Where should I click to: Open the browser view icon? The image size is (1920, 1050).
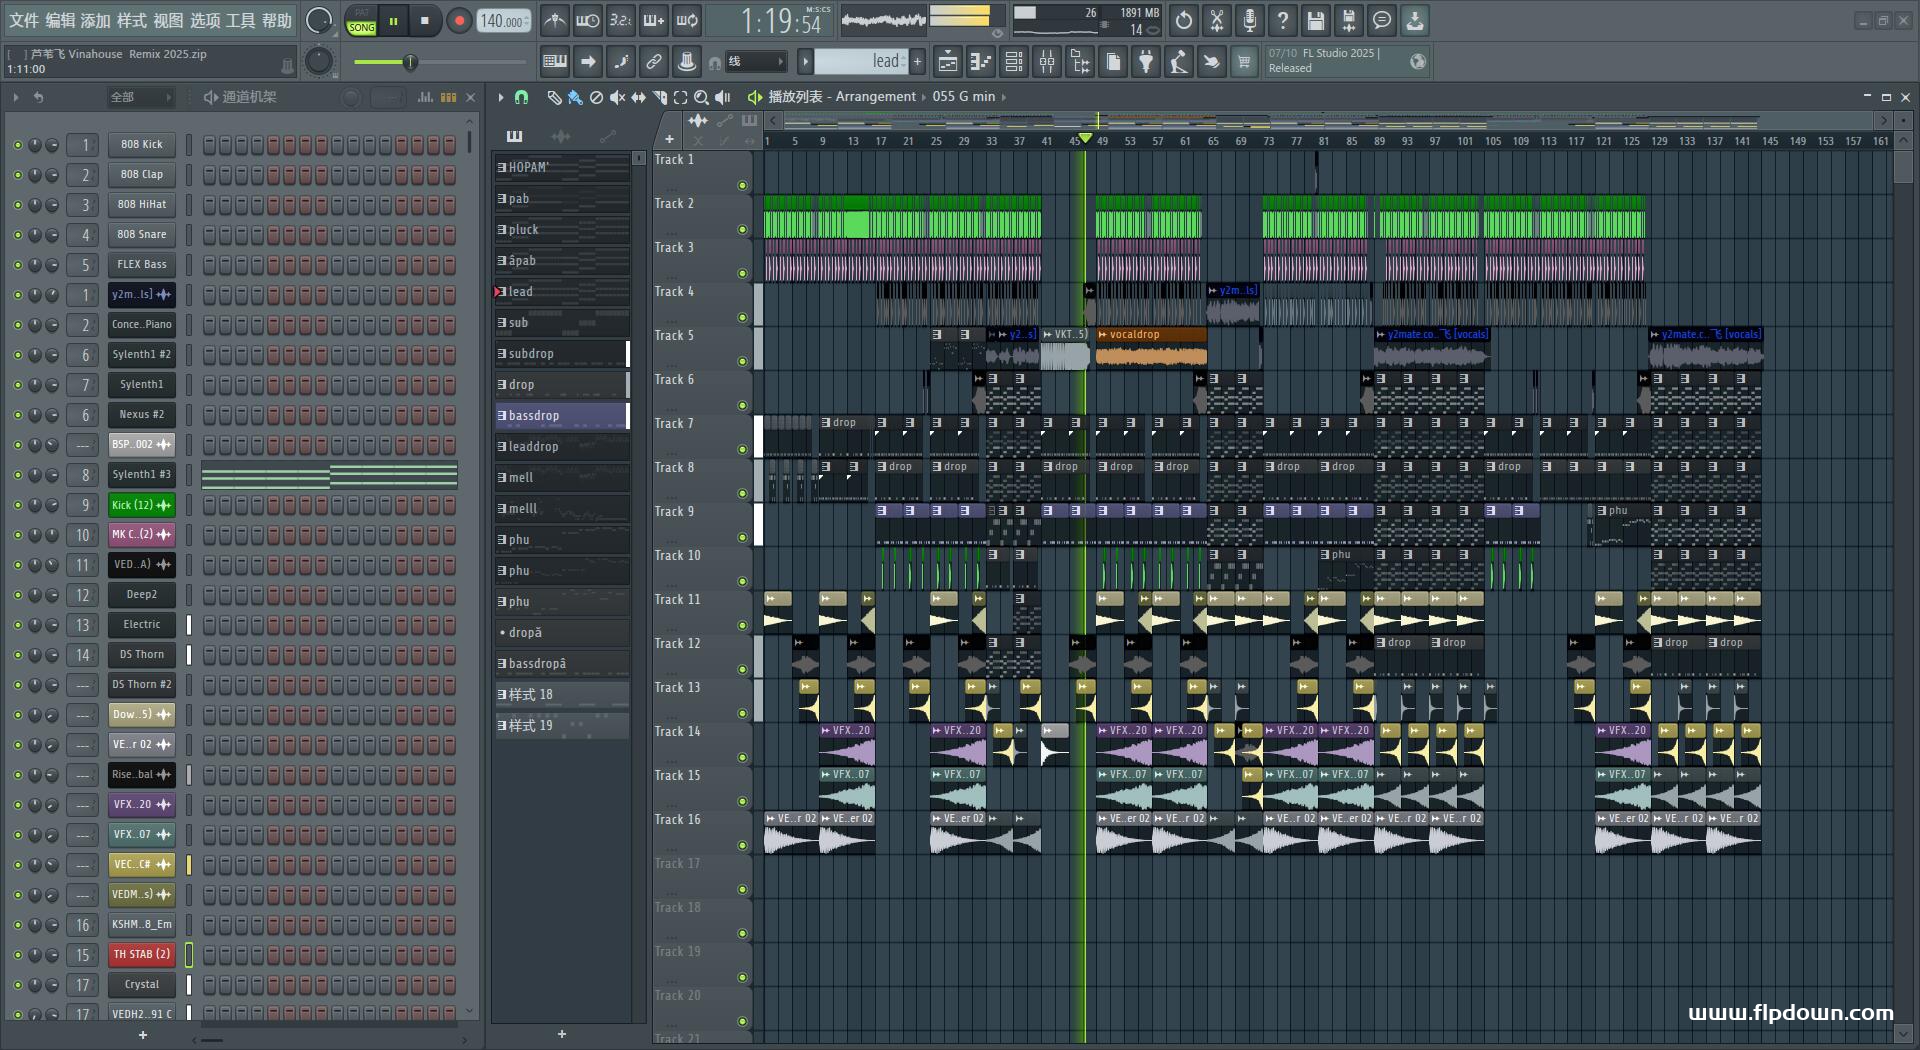pyautogui.click(x=1080, y=62)
